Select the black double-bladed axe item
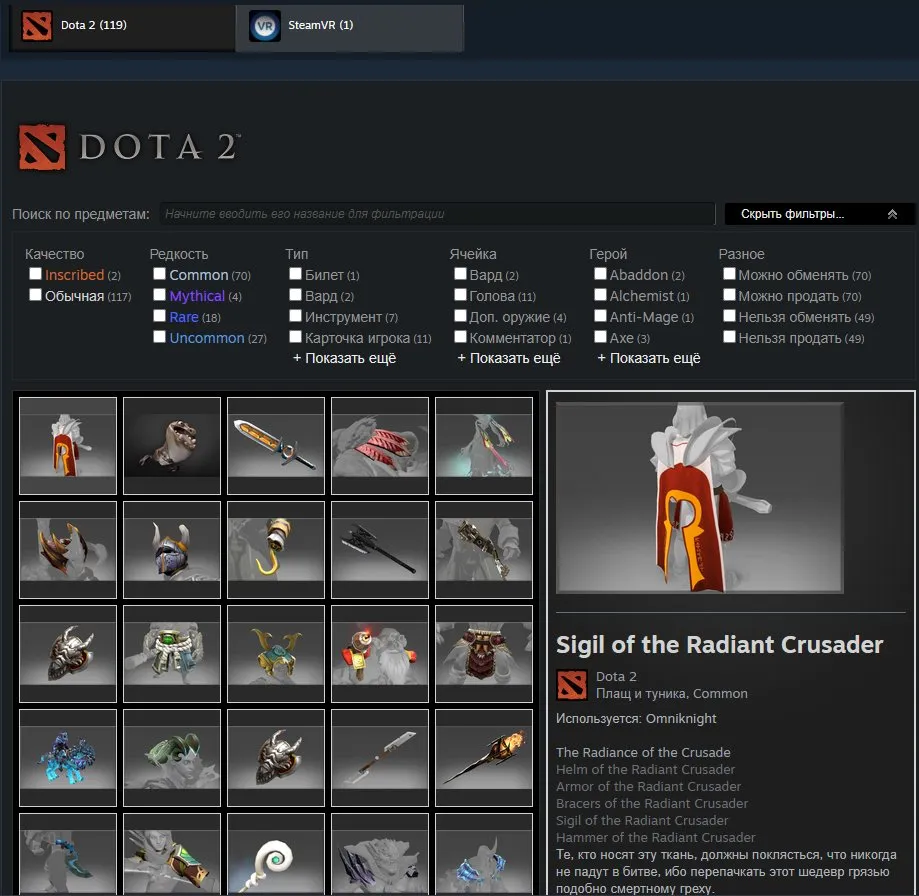 pos(380,550)
